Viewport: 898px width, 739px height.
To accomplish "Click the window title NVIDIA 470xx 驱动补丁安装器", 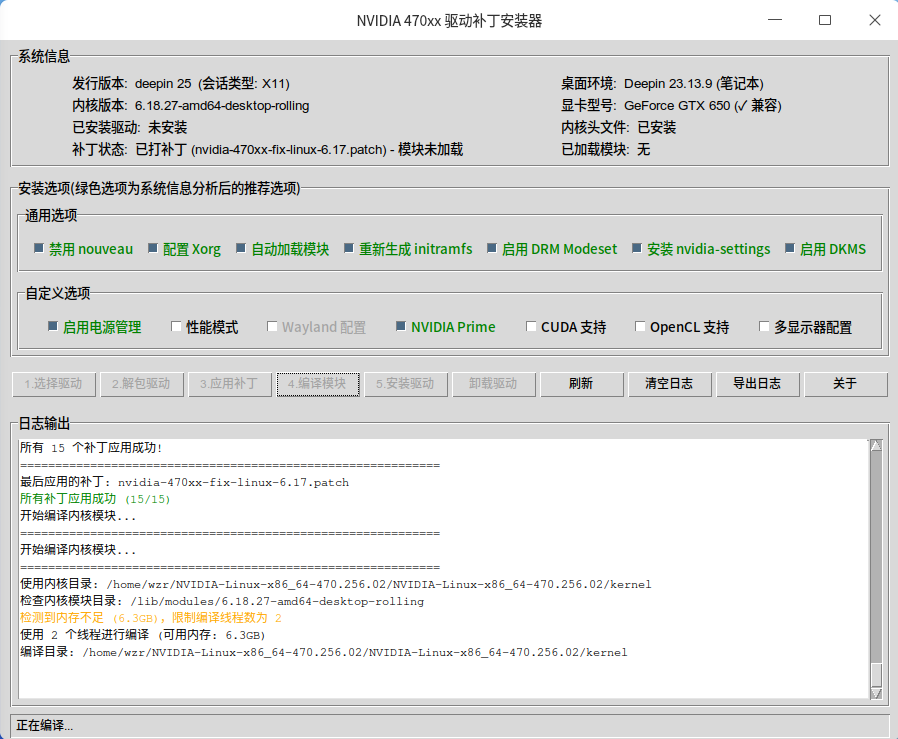I will pos(450,21).
